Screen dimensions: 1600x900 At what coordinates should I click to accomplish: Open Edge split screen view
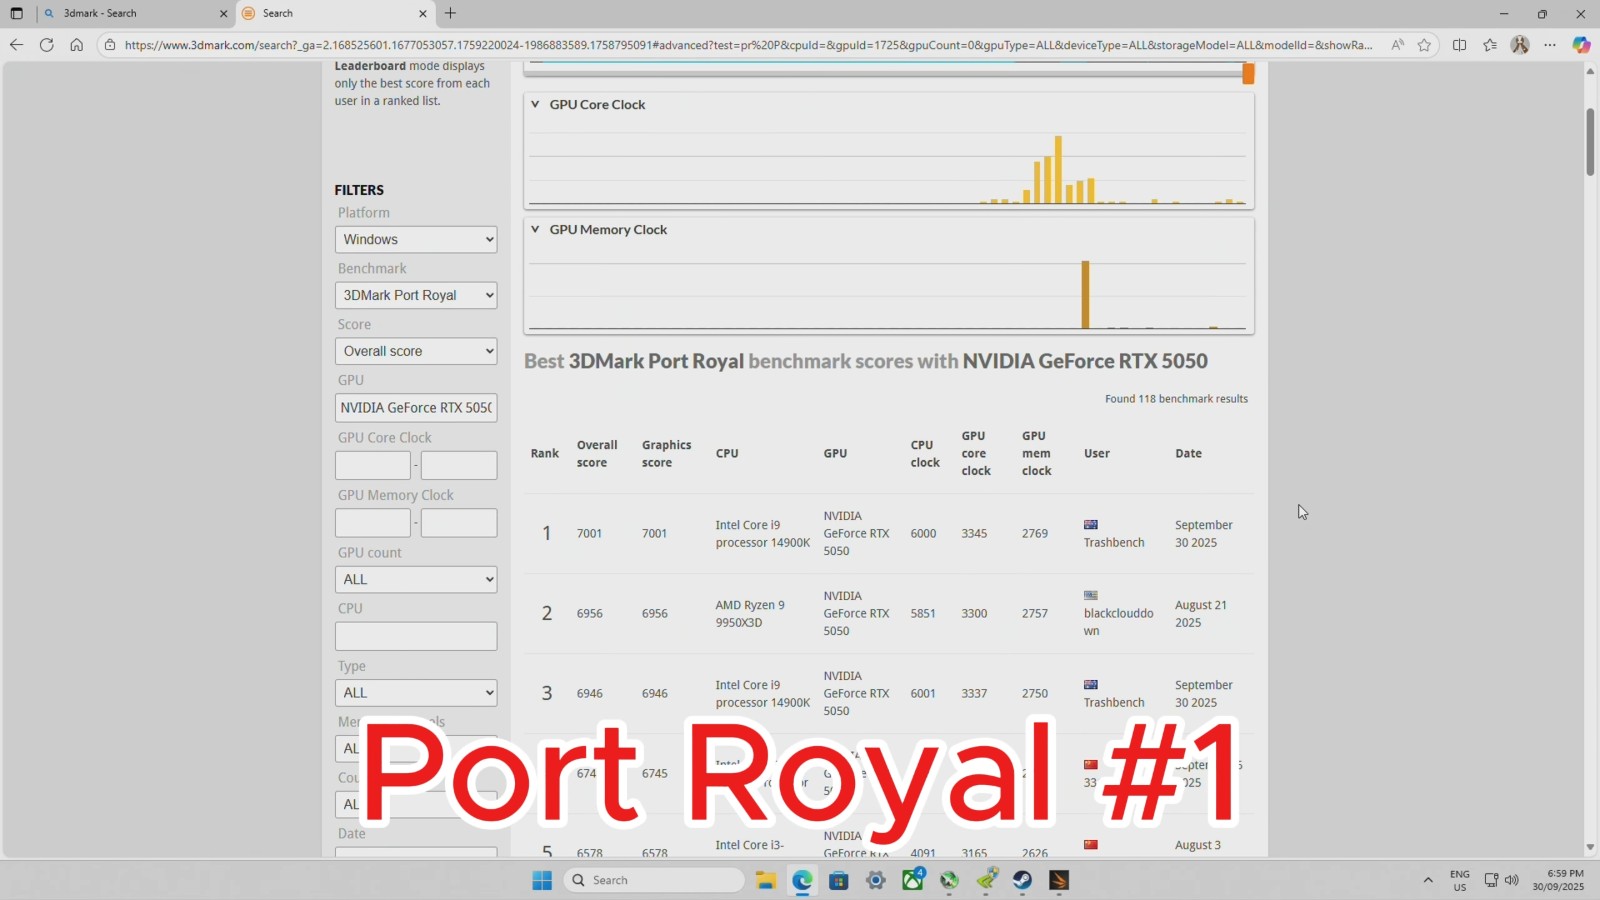pyautogui.click(x=1459, y=45)
